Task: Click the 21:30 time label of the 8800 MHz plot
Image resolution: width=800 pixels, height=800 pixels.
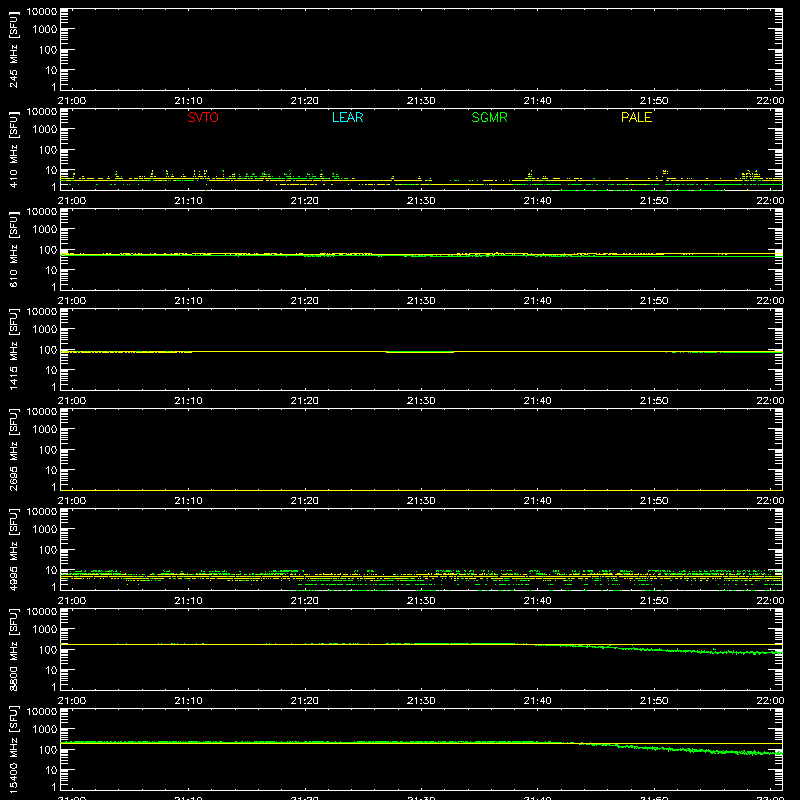Action: (421, 701)
